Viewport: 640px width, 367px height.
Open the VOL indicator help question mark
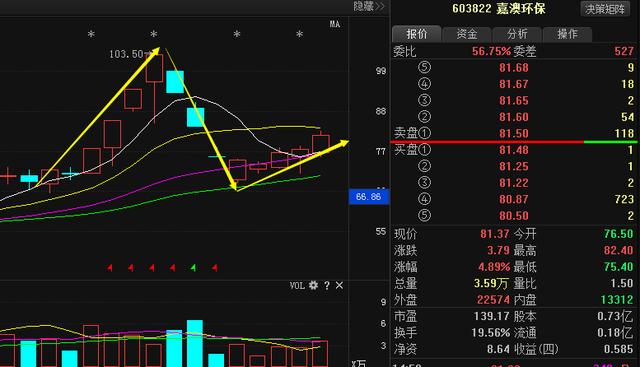point(327,286)
